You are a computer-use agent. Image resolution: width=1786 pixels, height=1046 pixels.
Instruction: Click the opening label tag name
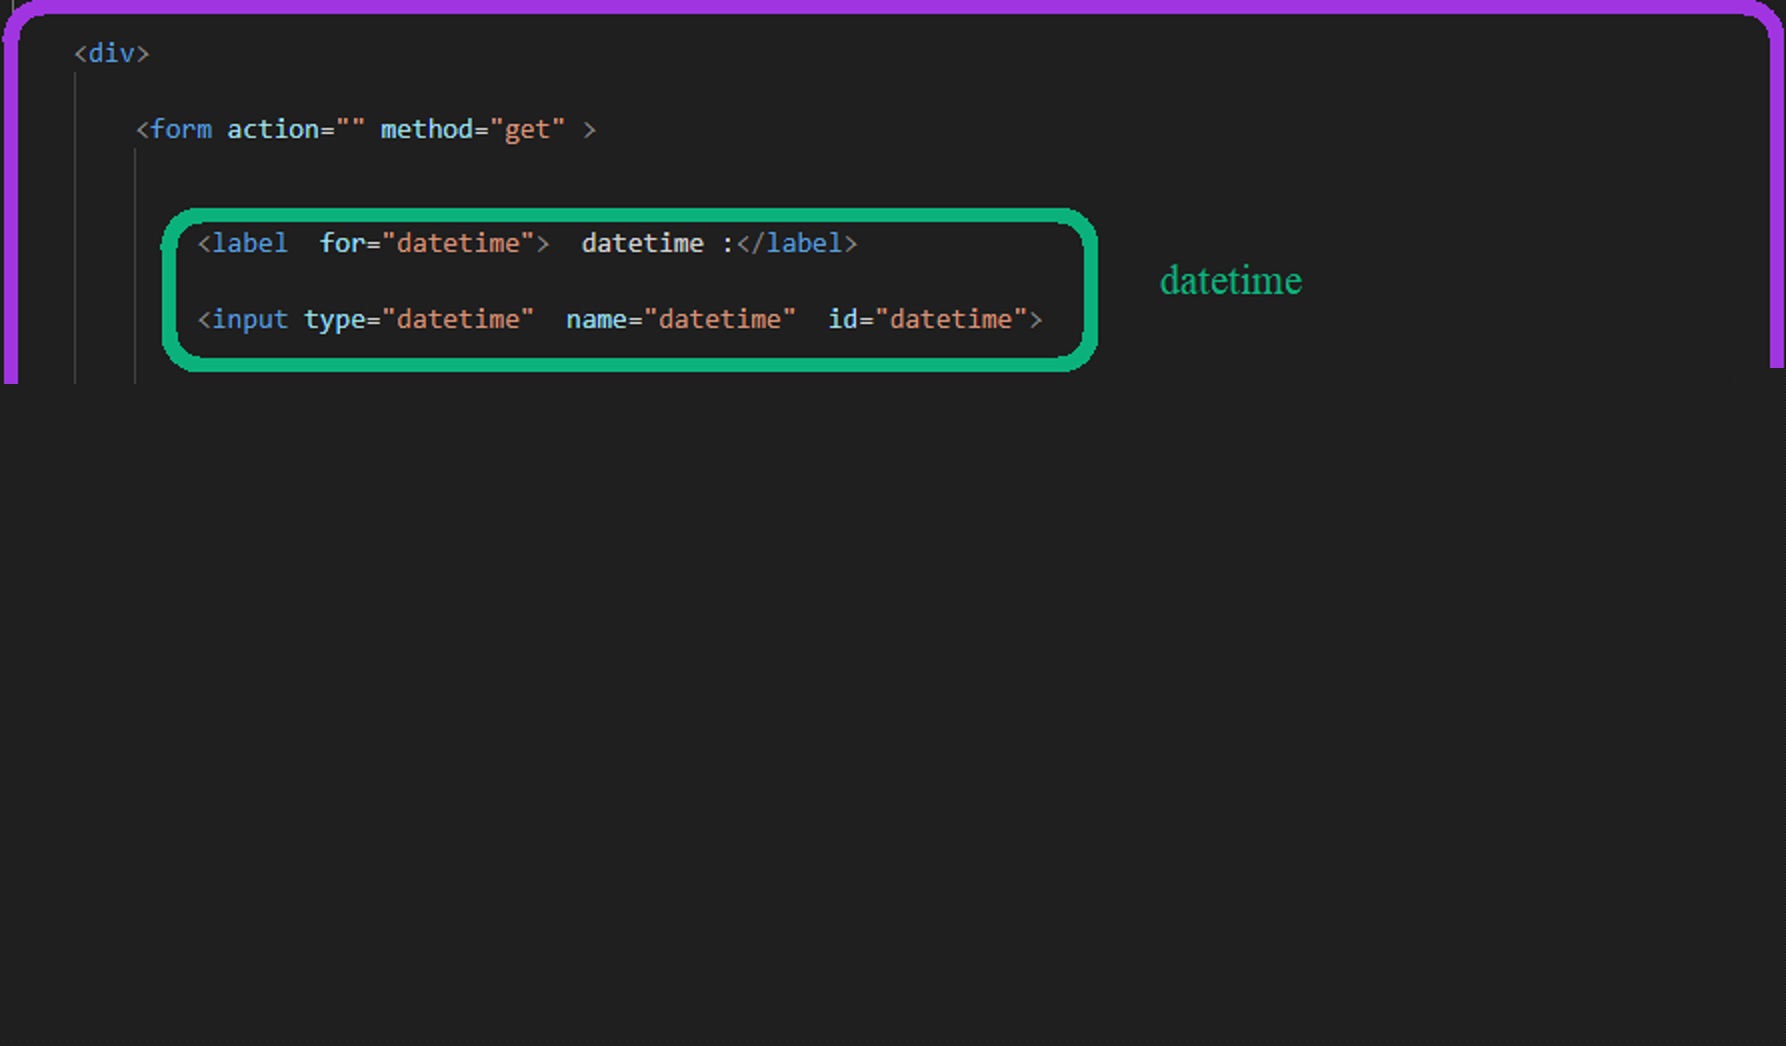pyautogui.click(x=249, y=244)
